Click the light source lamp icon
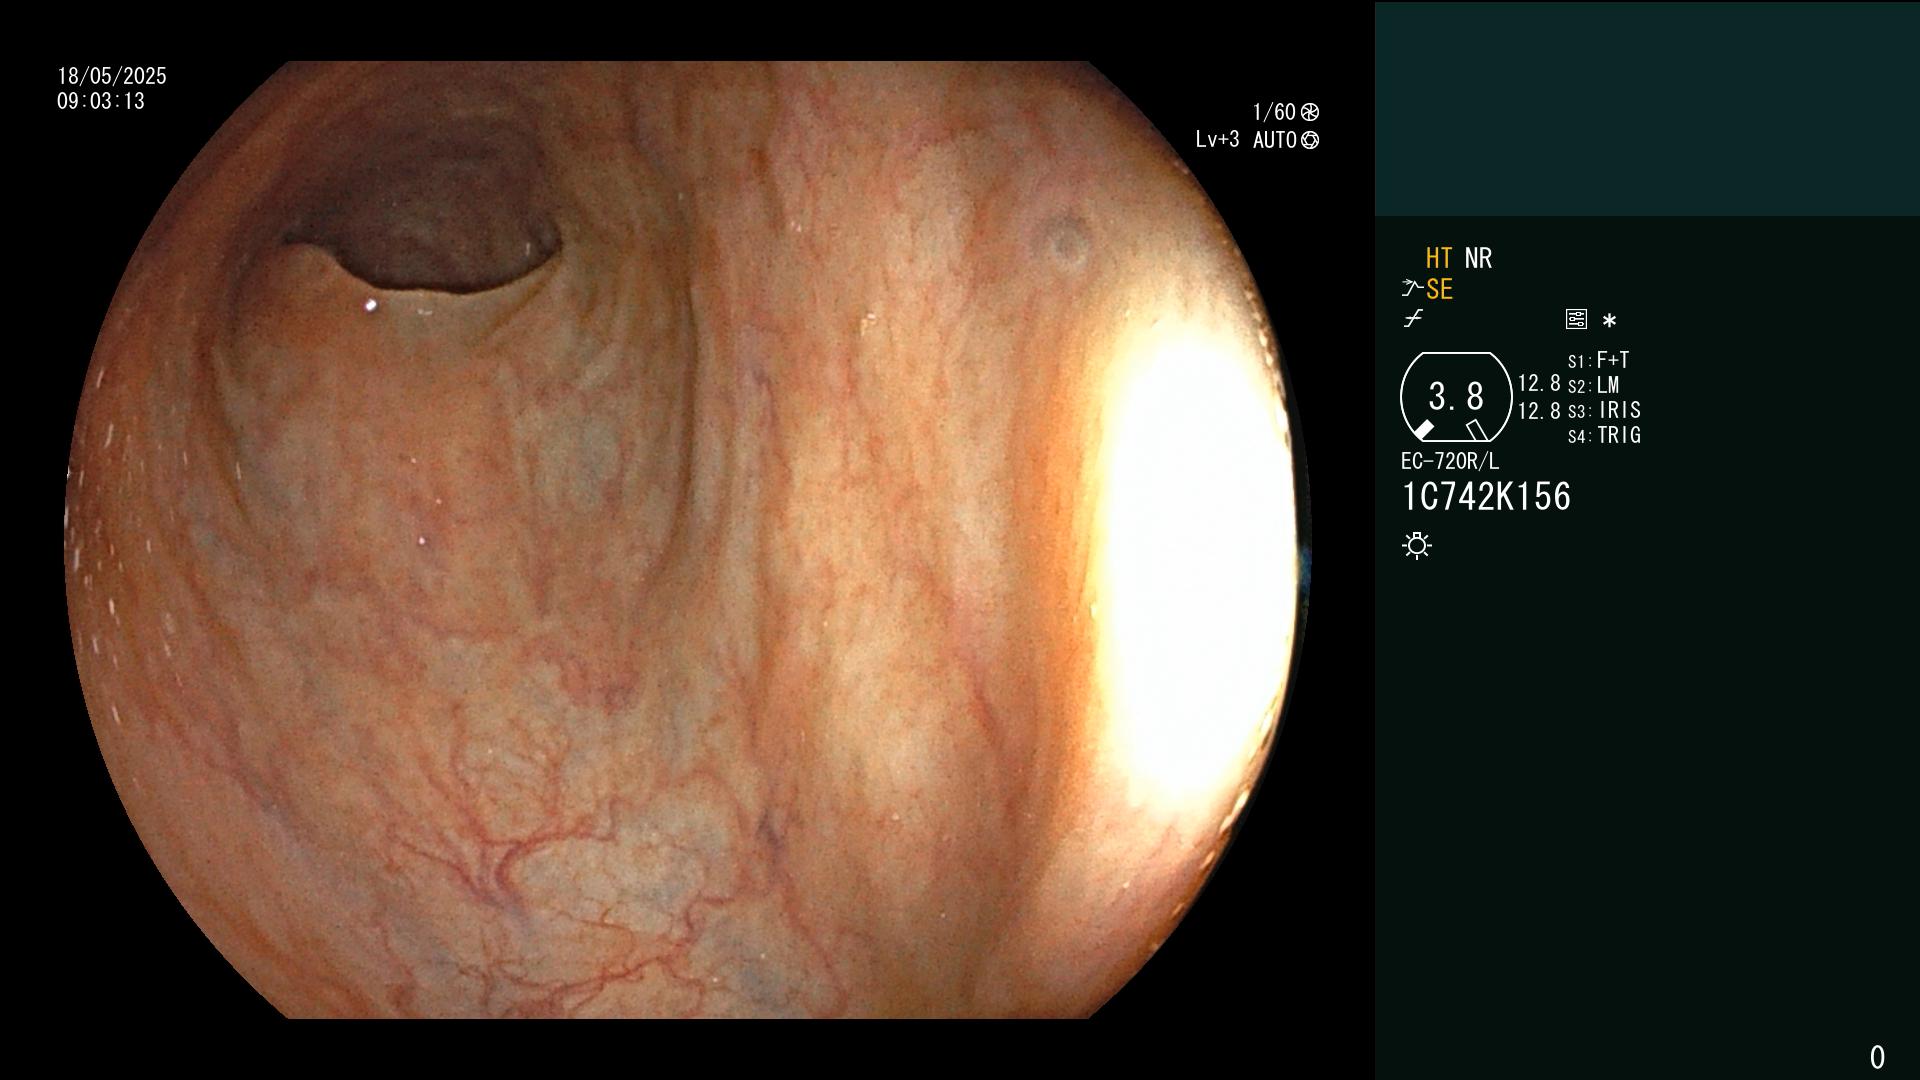This screenshot has width=1920, height=1080. click(1417, 545)
